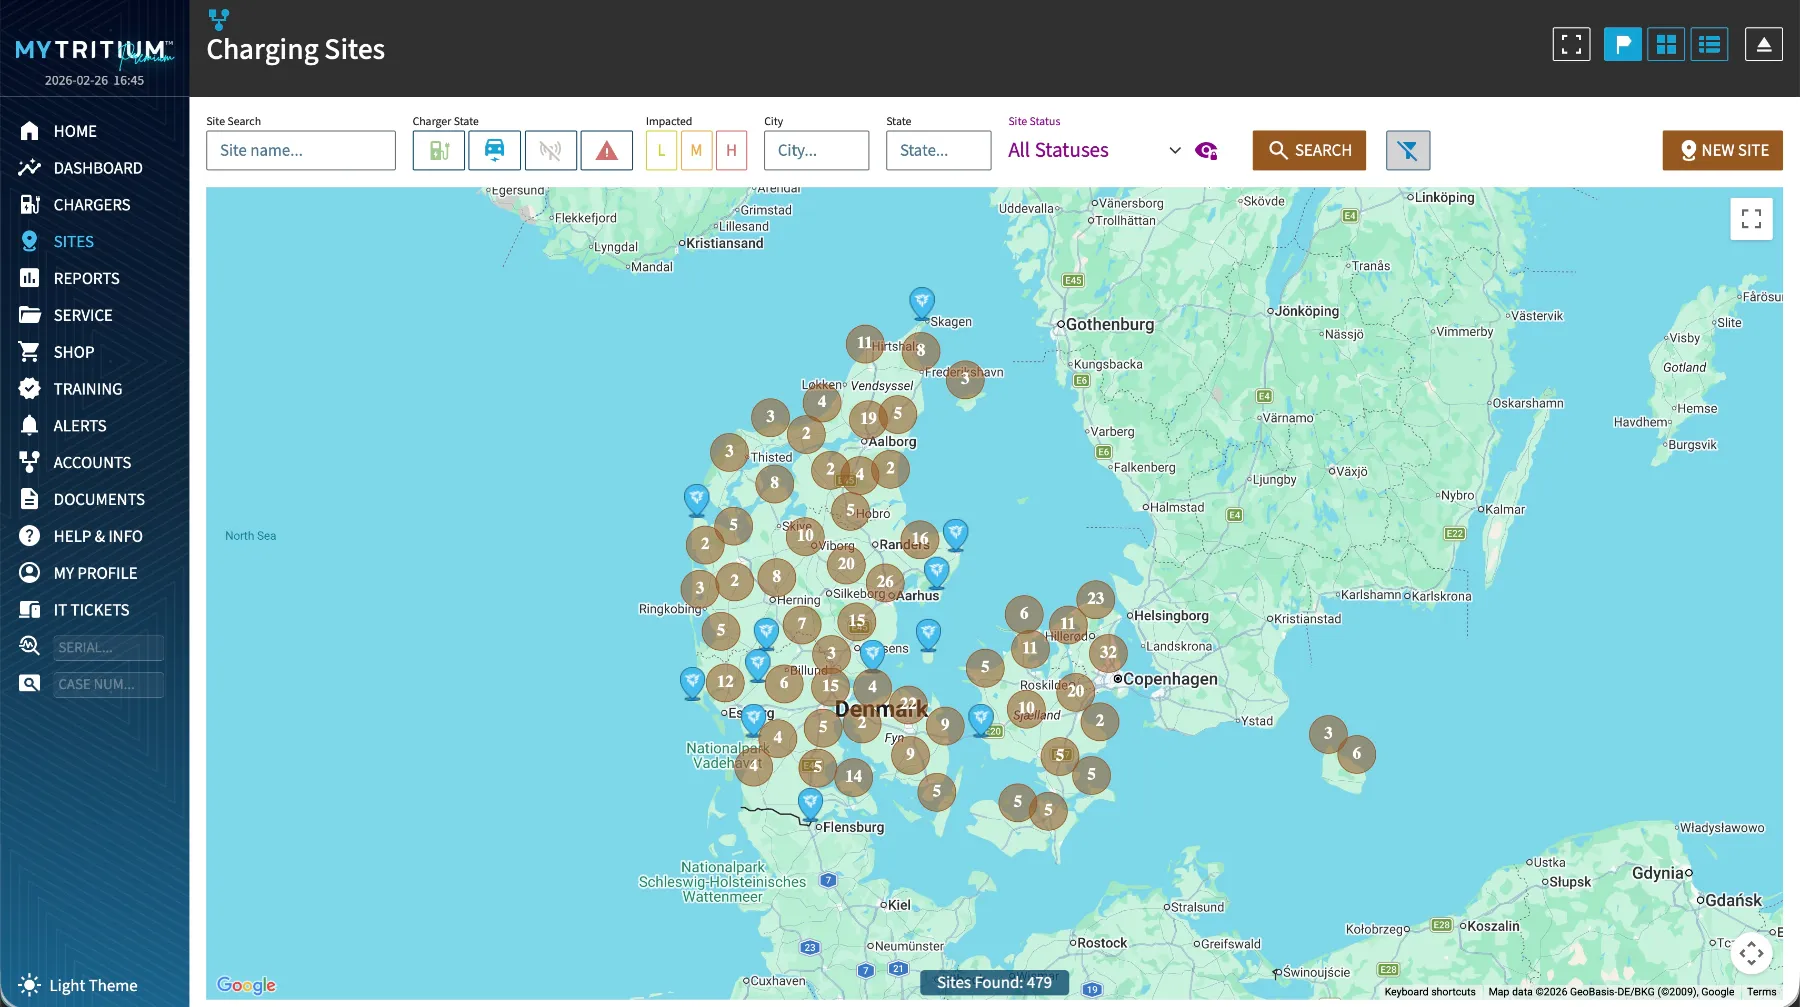Click the State input field
1800x1007 pixels.
point(938,150)
